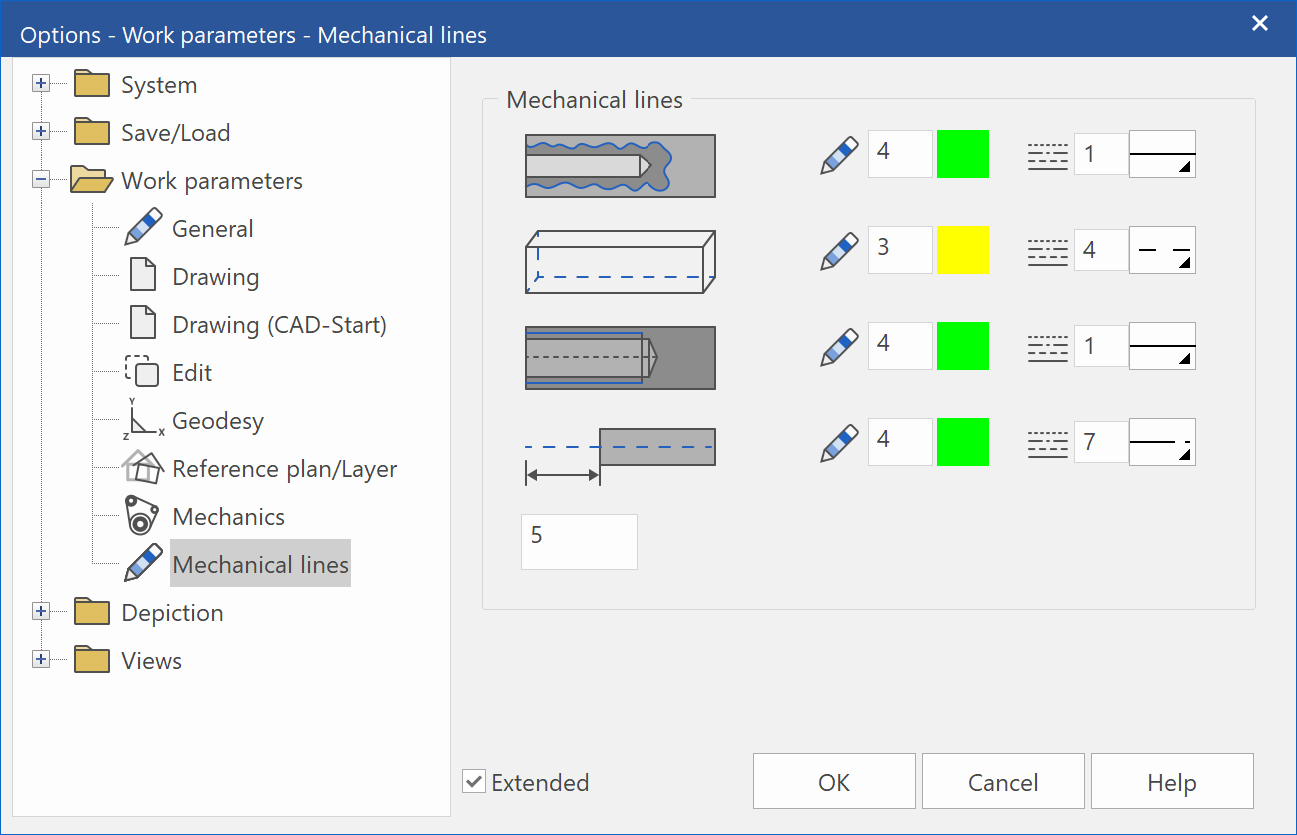Click the Edit selection icon

[x=143, y=372]
